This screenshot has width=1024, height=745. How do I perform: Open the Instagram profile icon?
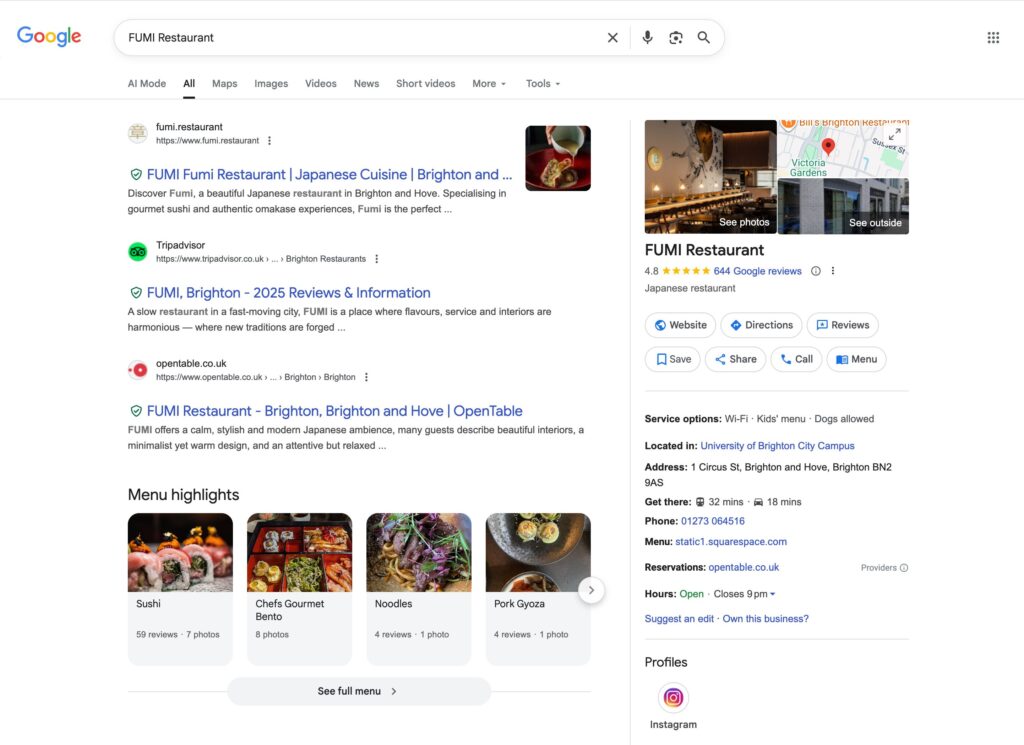[674, 697]
